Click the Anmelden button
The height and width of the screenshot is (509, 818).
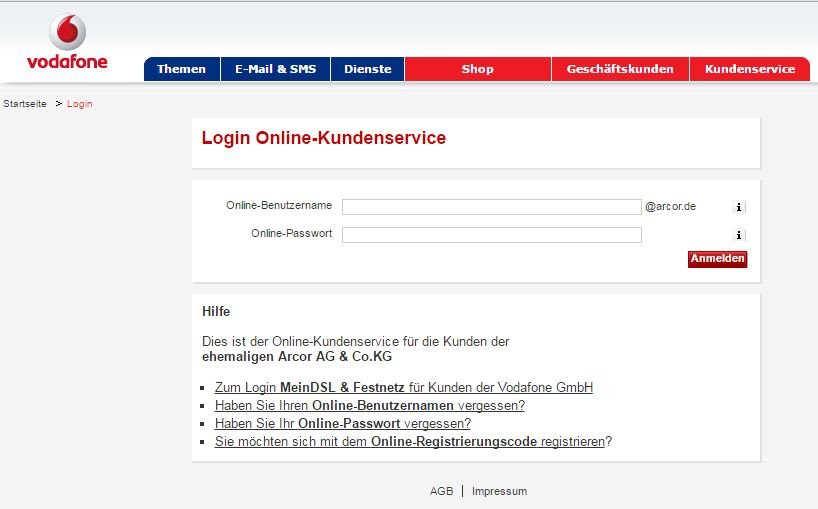pos(717,259)
